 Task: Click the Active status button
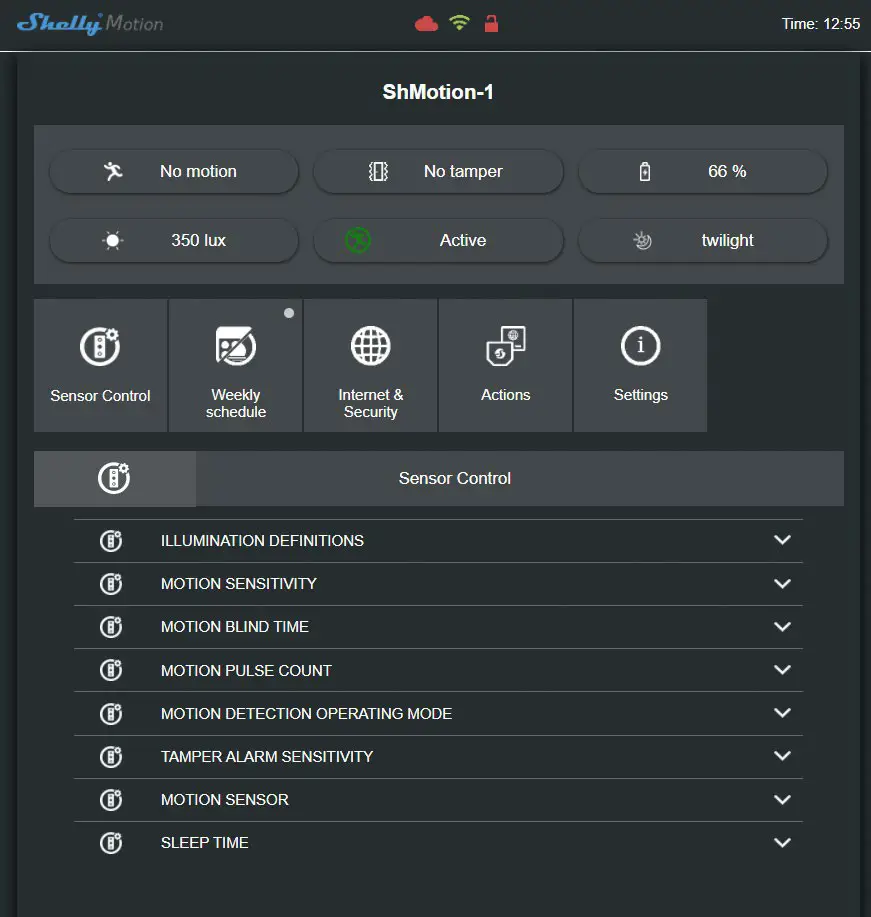coord(438,240)
